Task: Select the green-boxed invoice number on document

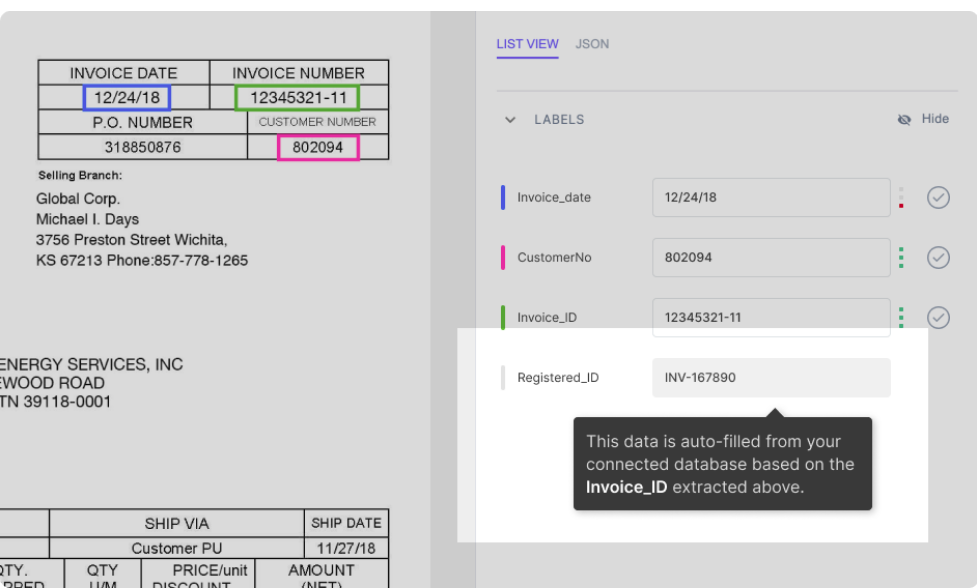Action: (297, 97)
